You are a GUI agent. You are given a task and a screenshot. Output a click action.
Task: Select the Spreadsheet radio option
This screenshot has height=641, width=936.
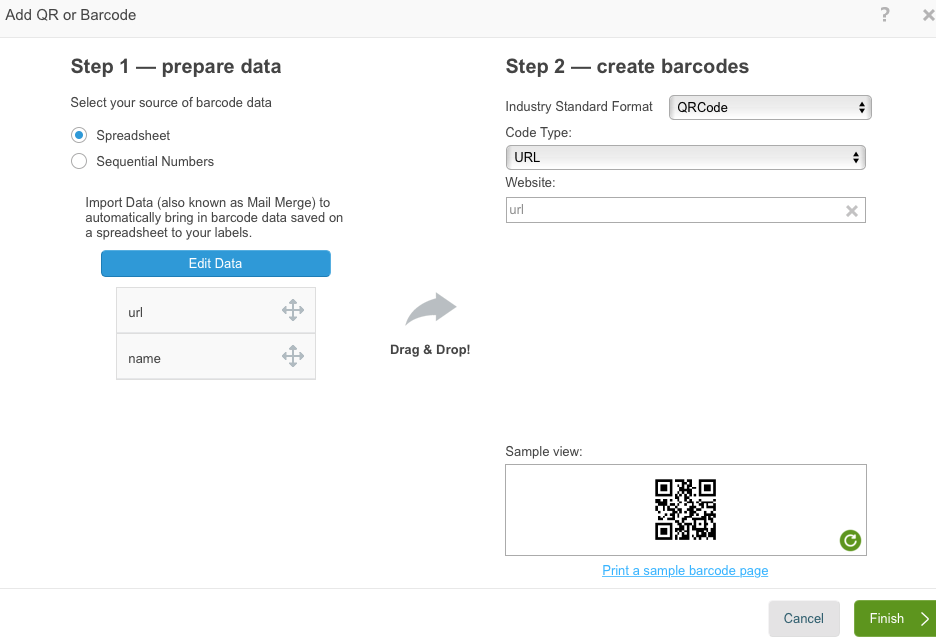tap(79, 135)
